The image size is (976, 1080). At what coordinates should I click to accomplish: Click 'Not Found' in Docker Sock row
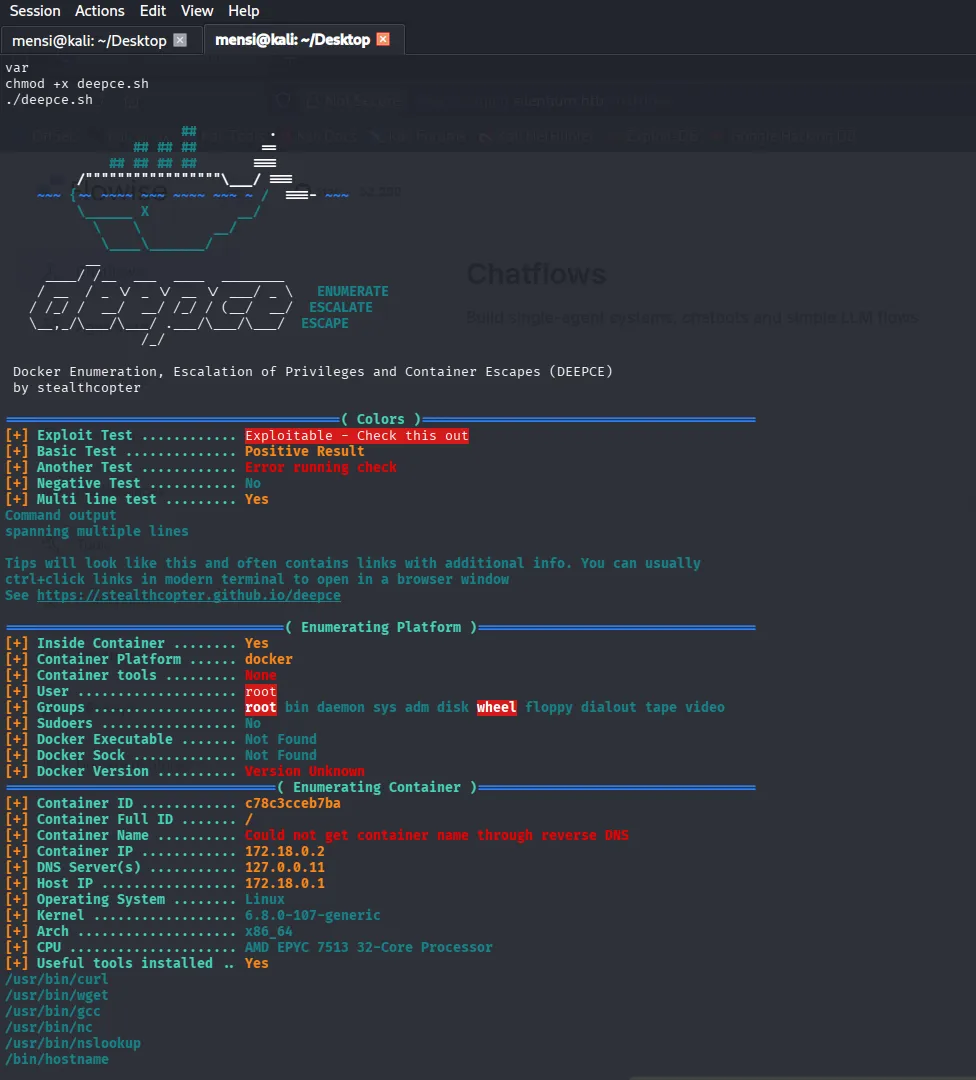(x=281, y=755)
